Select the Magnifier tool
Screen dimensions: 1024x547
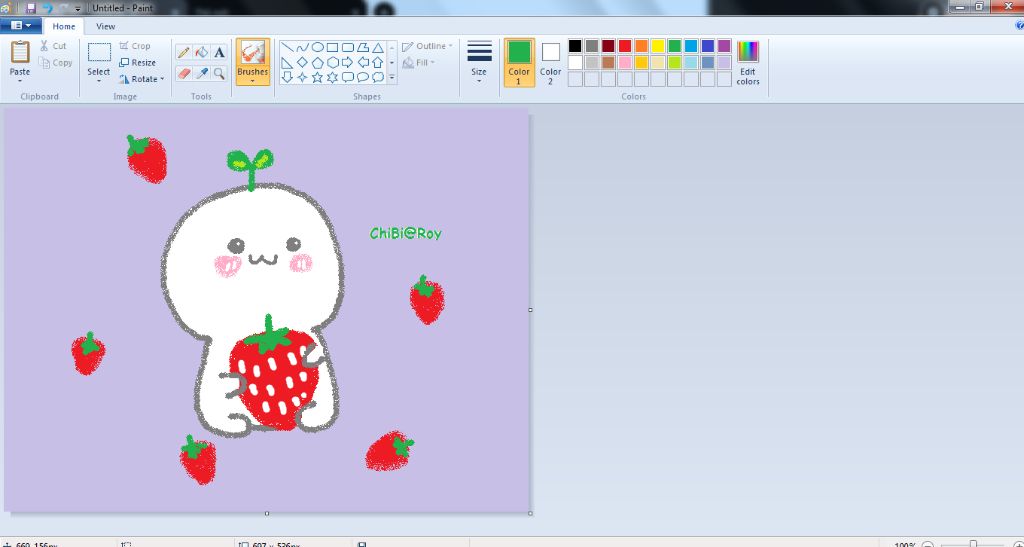click(219, 73)
